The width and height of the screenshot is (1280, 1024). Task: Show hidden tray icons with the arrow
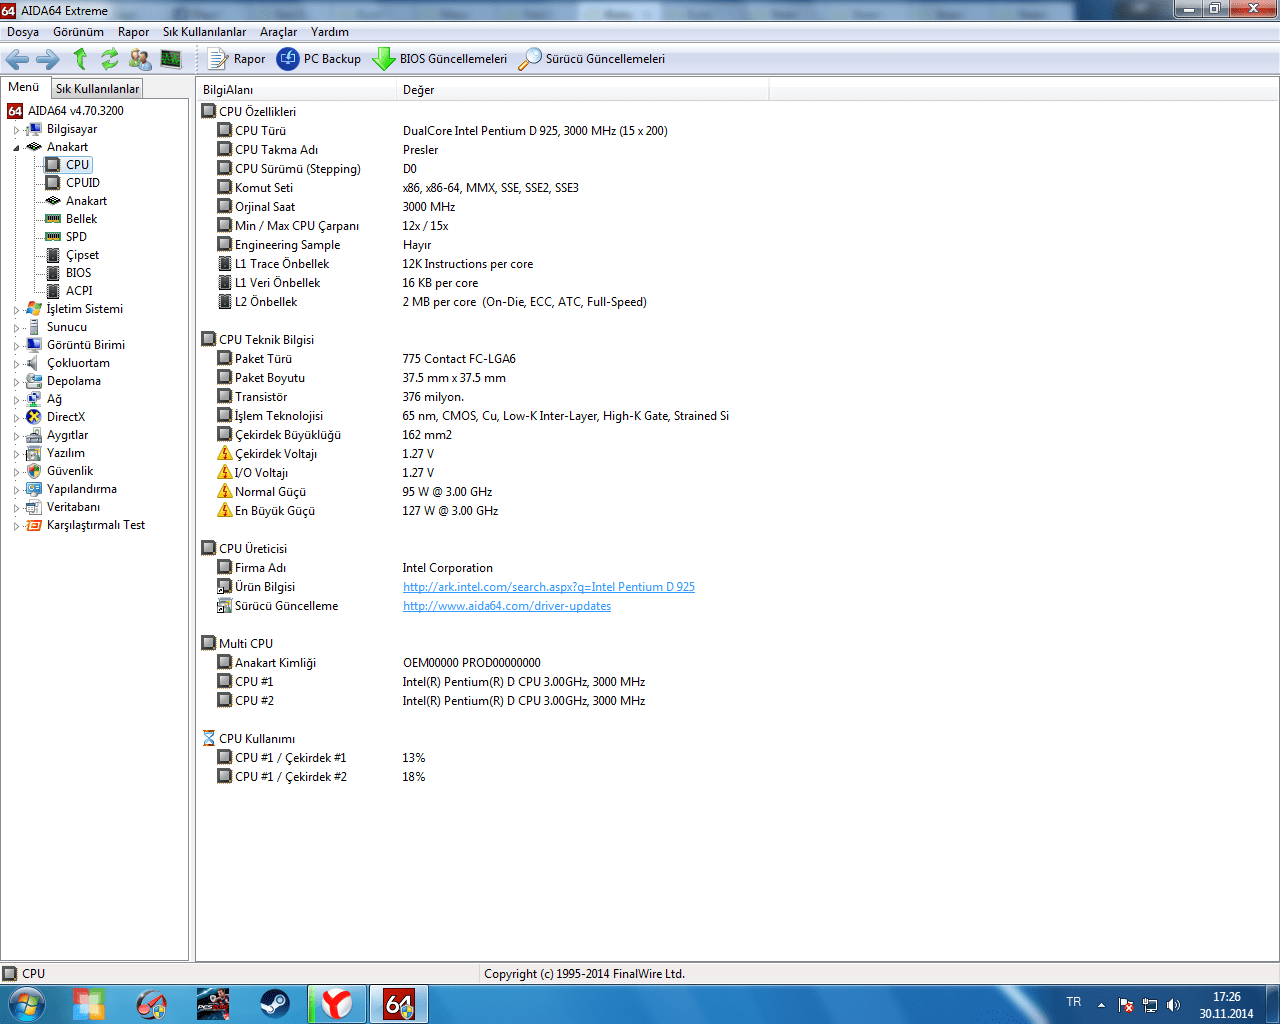[x=1101, y=1005]
